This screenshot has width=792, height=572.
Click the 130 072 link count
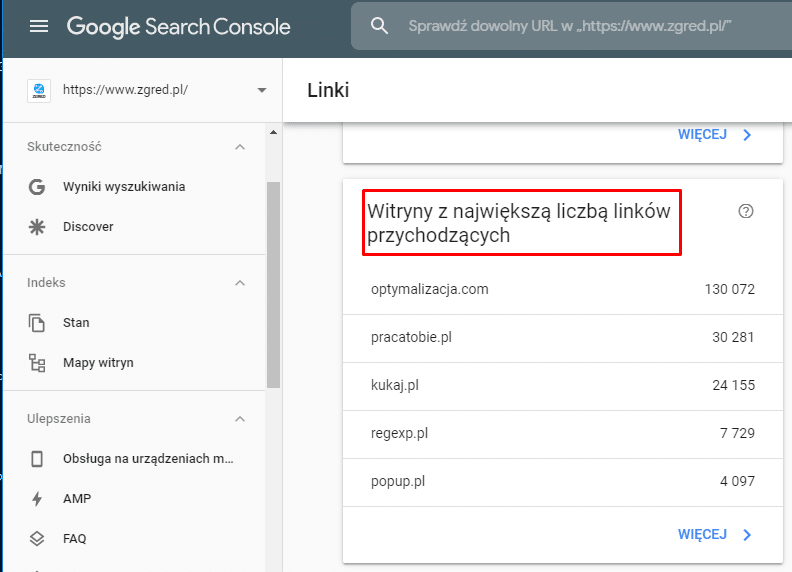click(x=729, y=290)
